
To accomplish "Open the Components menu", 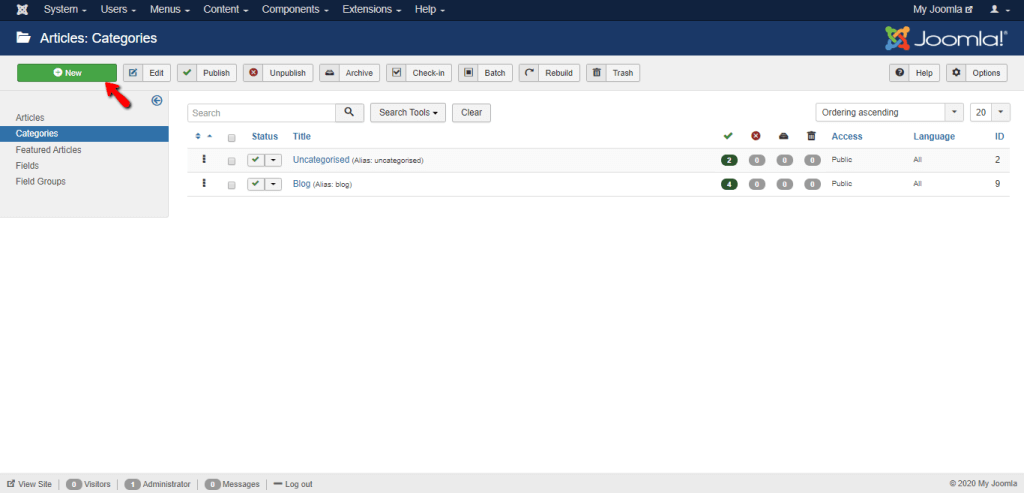I will point(295,10).
